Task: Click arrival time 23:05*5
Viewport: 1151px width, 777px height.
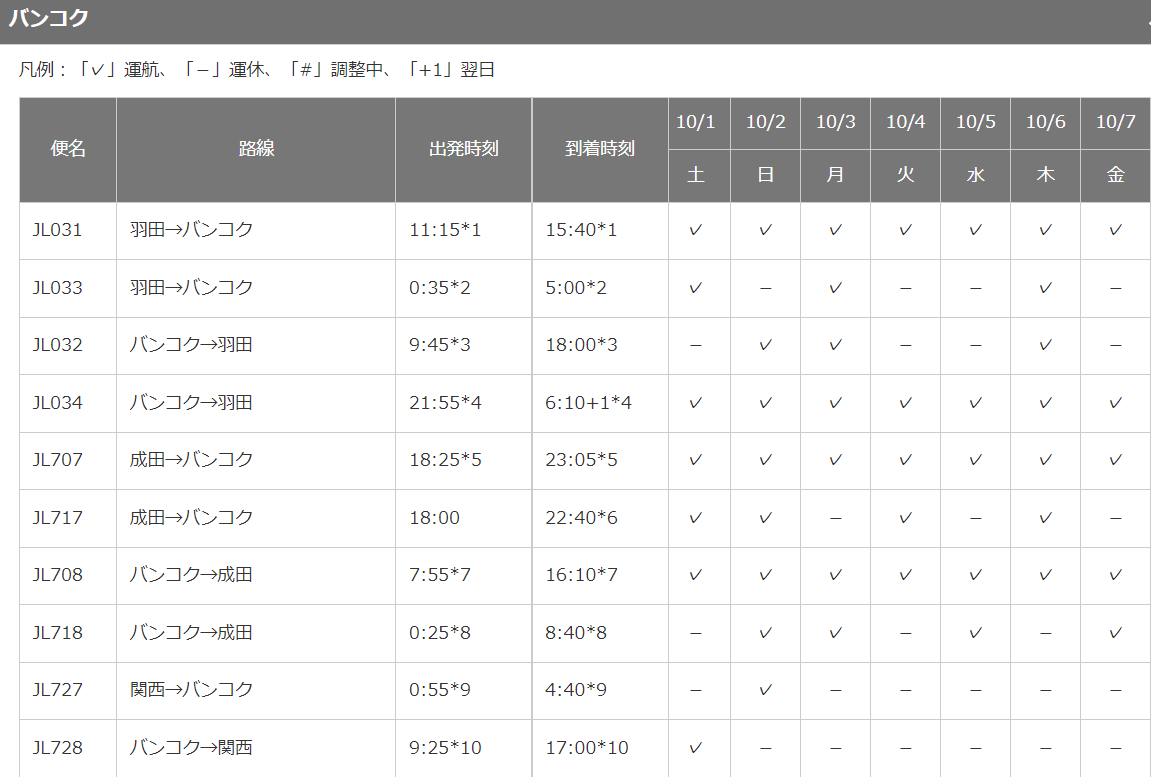Action: (x=581, y=460)
